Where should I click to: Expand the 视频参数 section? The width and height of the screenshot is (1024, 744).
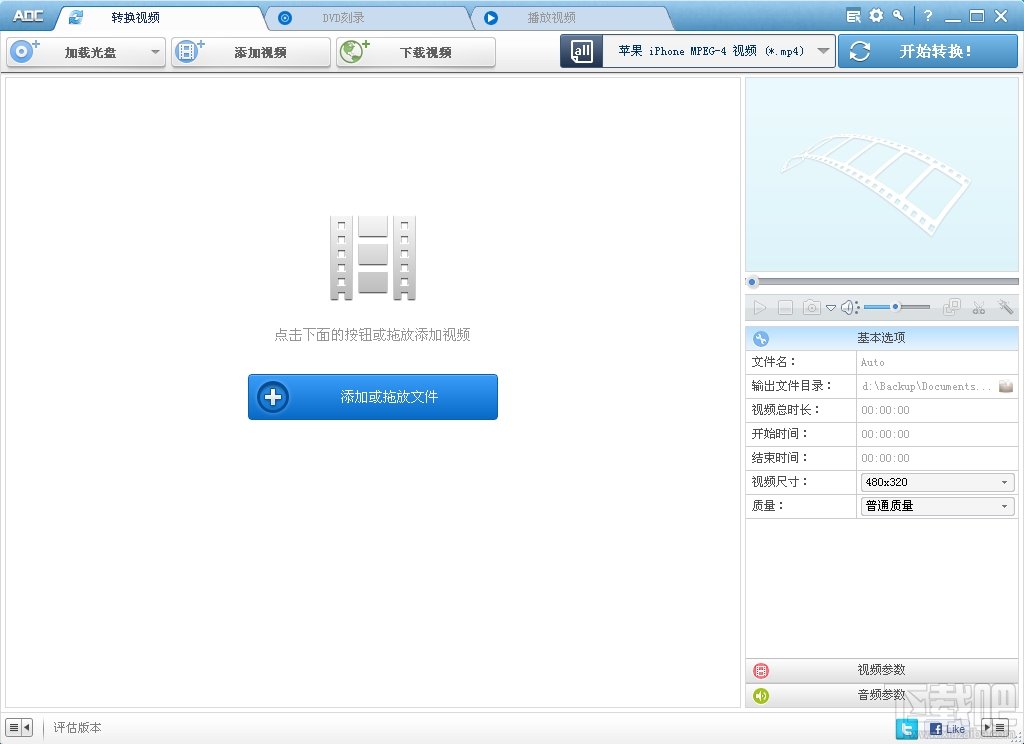pyautogui.click(x=882, y=670)
